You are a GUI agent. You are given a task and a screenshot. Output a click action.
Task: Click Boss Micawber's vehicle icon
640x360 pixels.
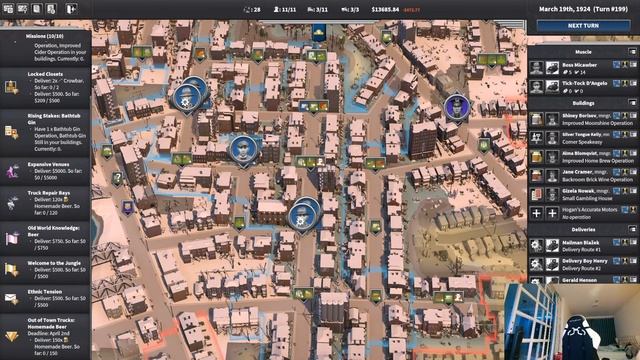(x=552, y=68)
